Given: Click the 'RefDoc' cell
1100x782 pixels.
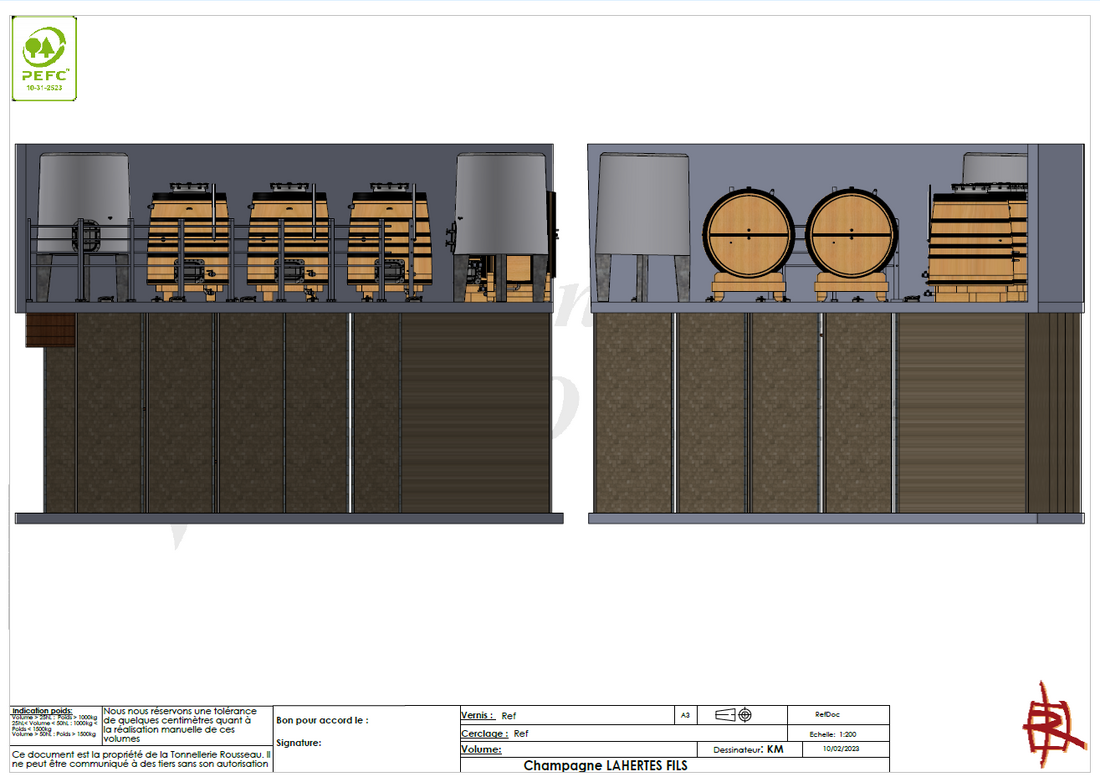Looking at the screenshot, I should pyautogui.click(x=838, y=715).
